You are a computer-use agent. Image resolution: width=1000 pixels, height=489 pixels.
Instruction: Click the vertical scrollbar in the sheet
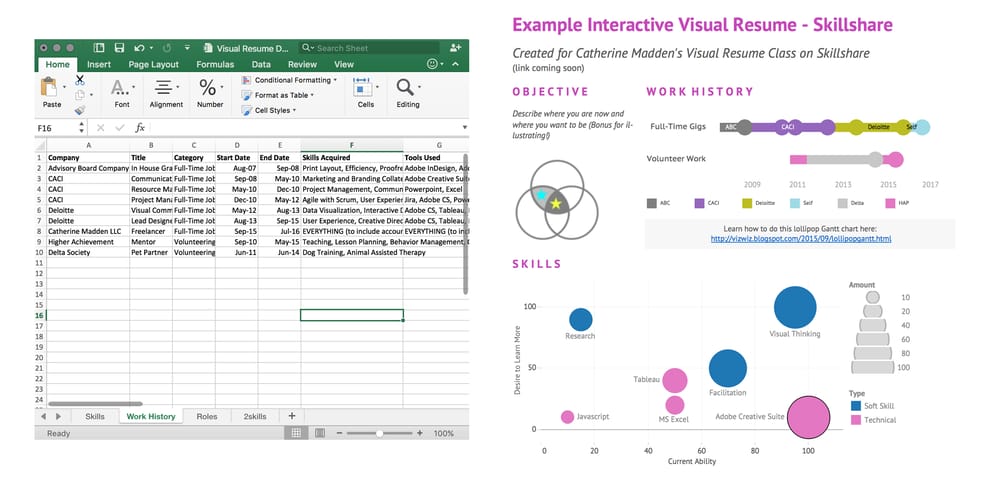tap(466, 223)
